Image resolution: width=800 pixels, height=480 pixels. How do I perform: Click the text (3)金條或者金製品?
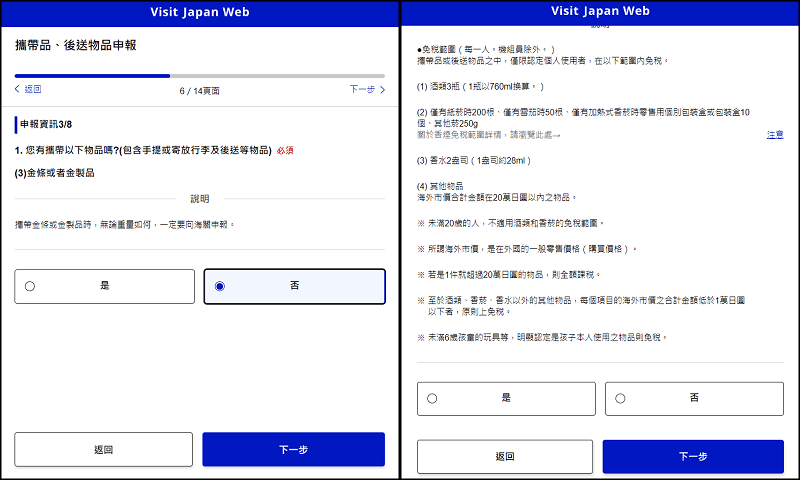[55, 173]
